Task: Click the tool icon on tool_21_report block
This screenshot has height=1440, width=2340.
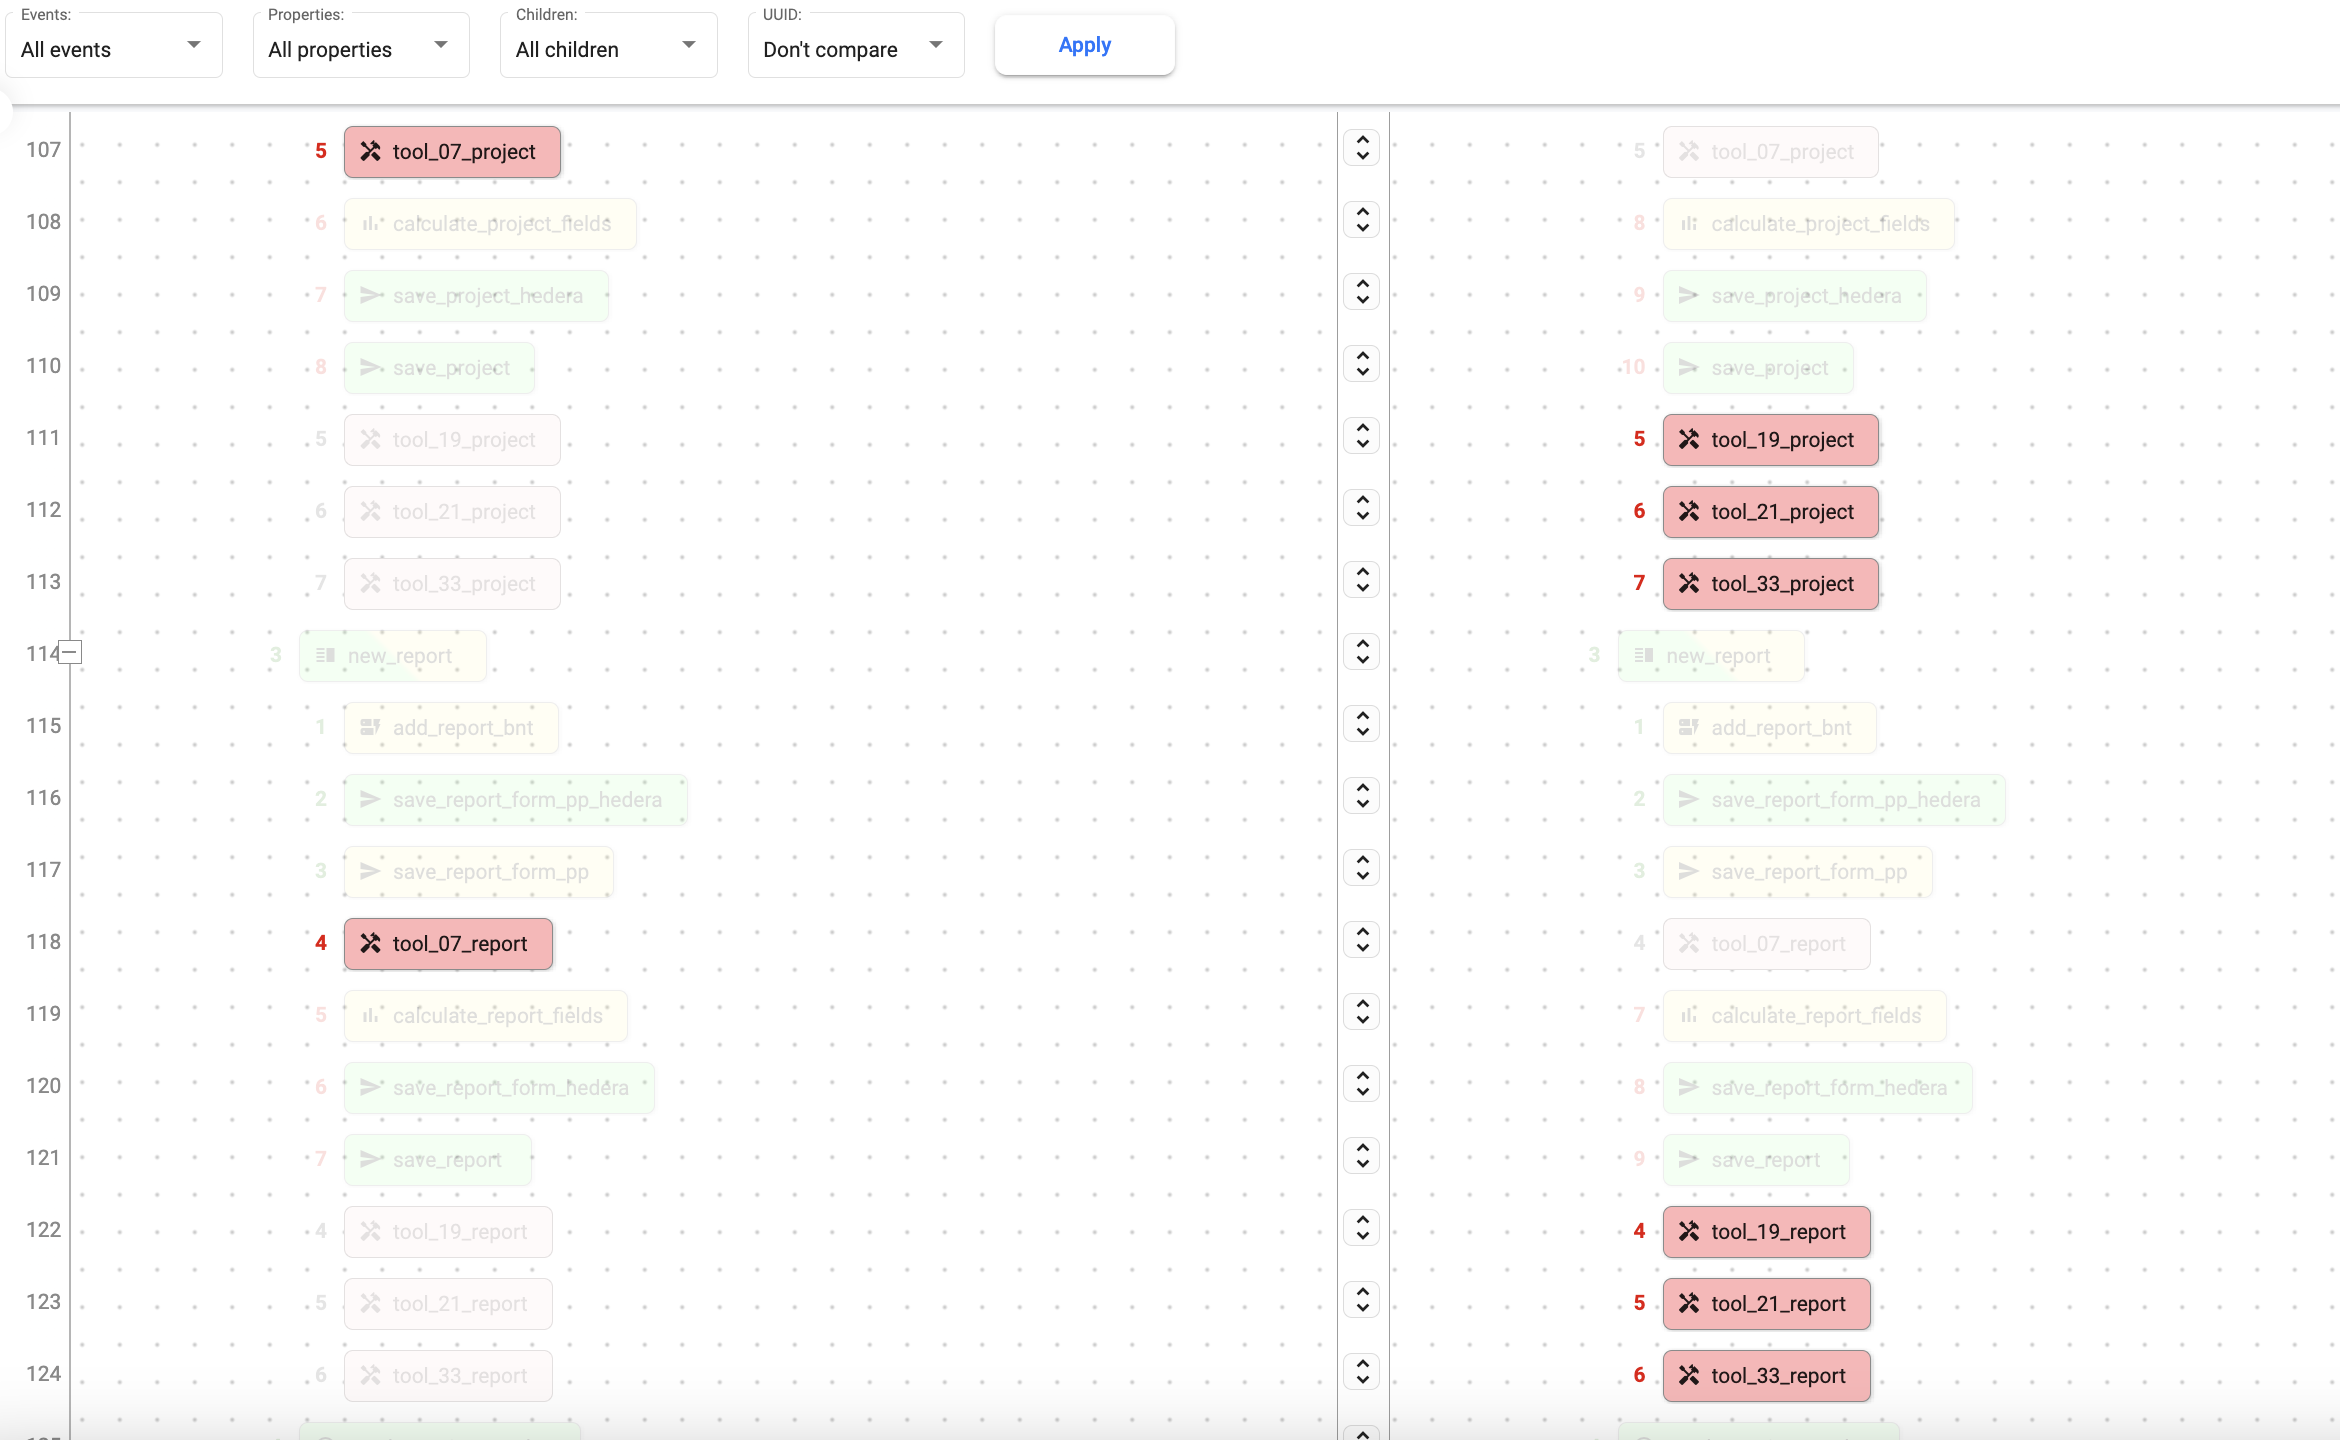Action: point(1689,1304)
